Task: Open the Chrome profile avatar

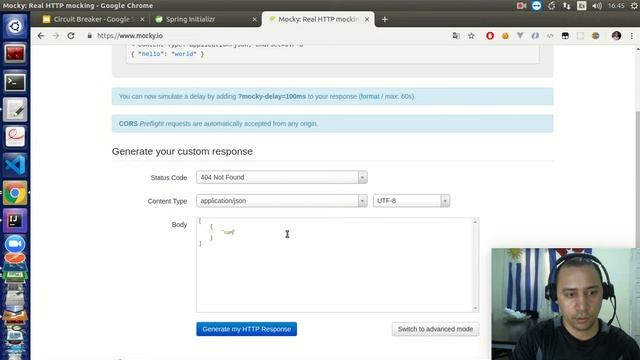Action: tap(616, 36)
